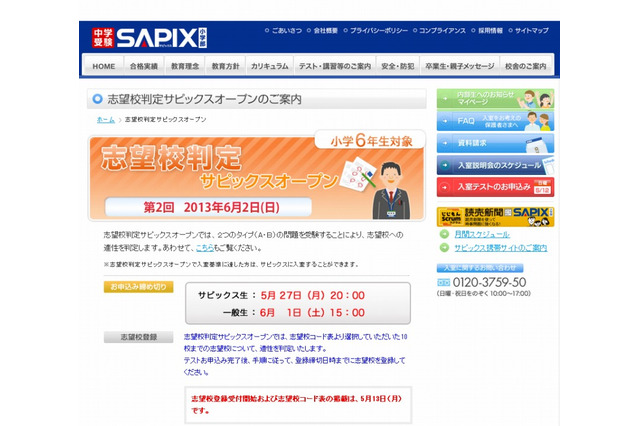The height and width of the screenshot is (426, 640).
Task: Click green arrow icon beside 月間スケジュール
Action: (444, 234)
